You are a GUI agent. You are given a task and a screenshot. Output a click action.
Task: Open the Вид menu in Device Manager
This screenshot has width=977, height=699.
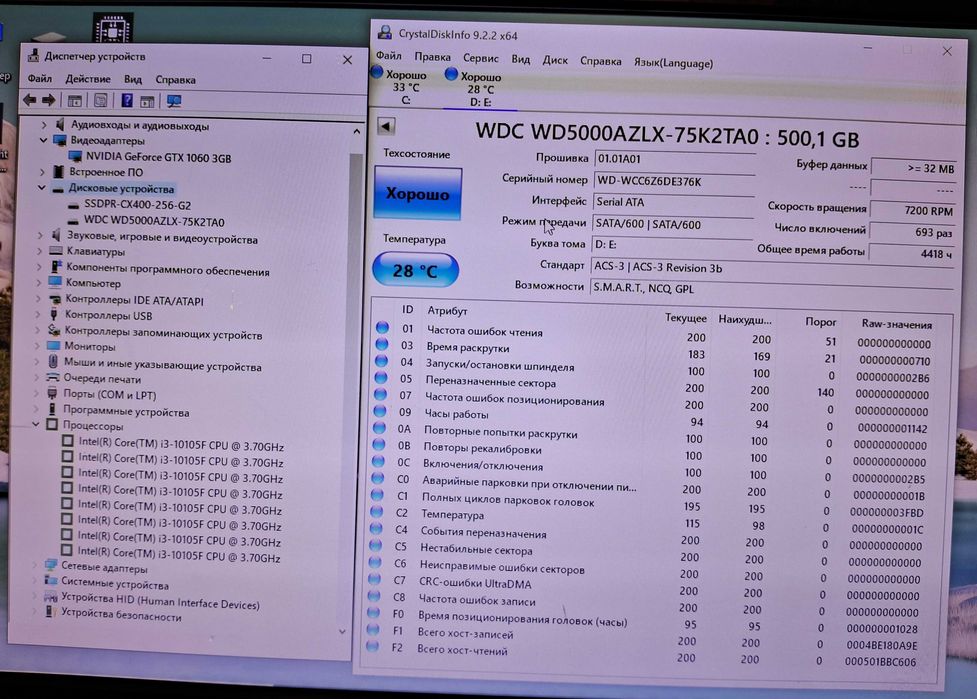[133, 80]
